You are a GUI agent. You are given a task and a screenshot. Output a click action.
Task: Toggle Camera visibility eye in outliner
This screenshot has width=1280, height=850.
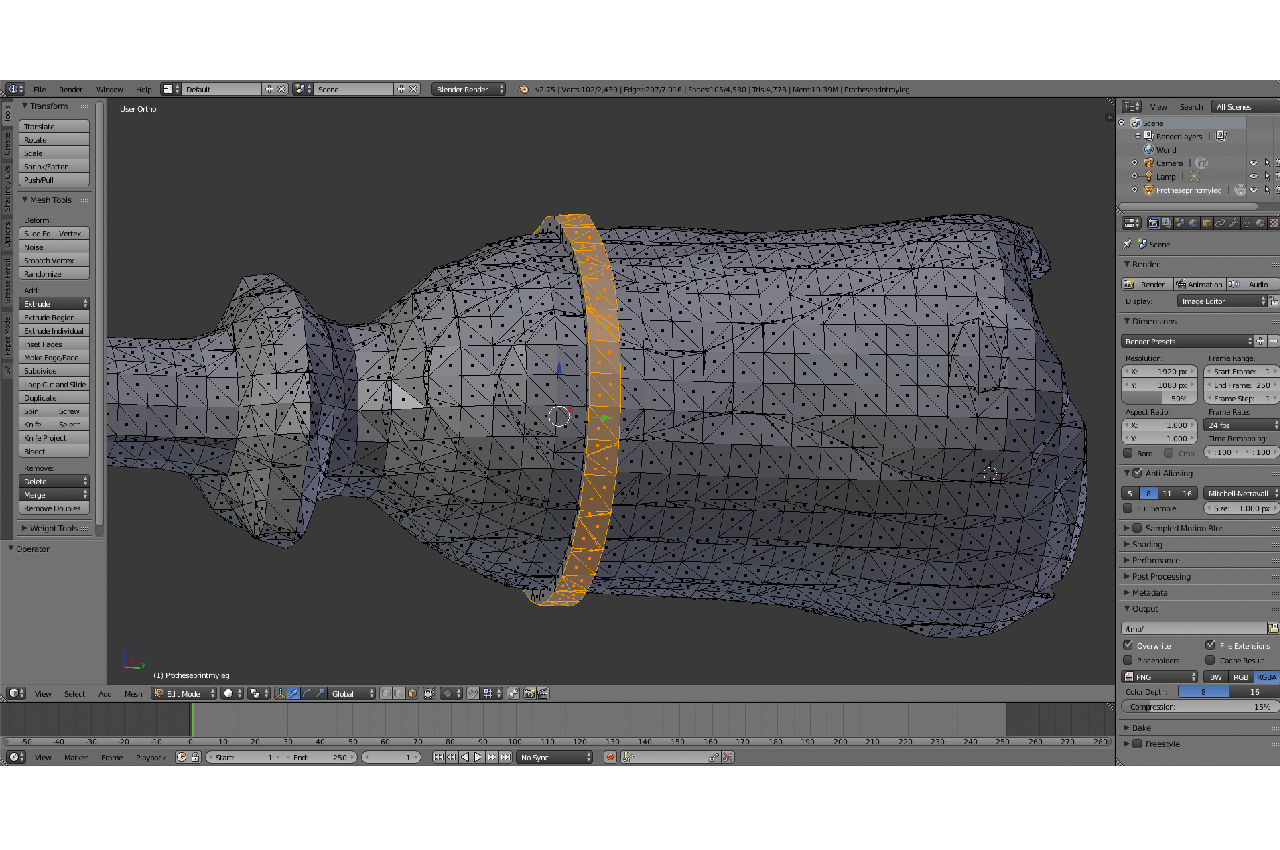pos(1253,162)
